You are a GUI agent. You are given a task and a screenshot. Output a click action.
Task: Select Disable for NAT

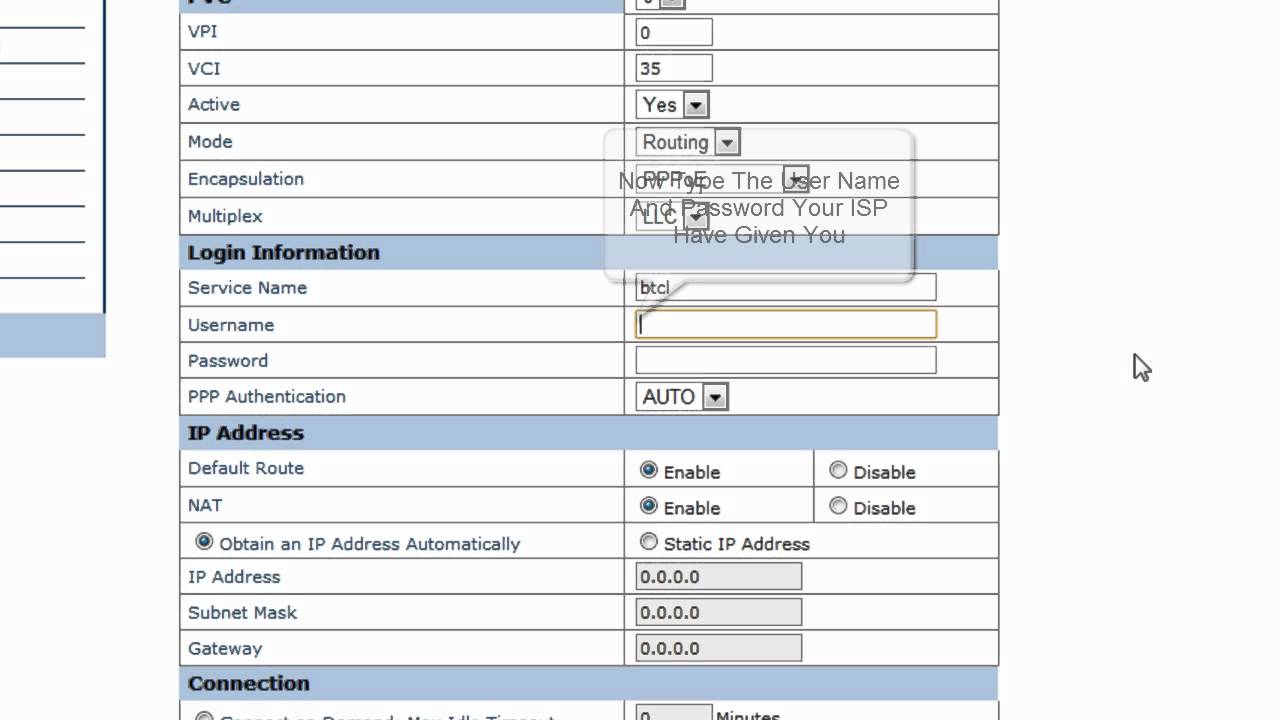coord(838,506)
